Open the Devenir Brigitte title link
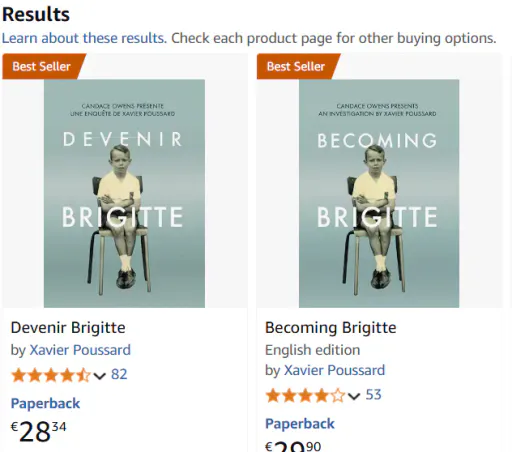512x452 pixels. pyautogui.click(x=68, y=328)
